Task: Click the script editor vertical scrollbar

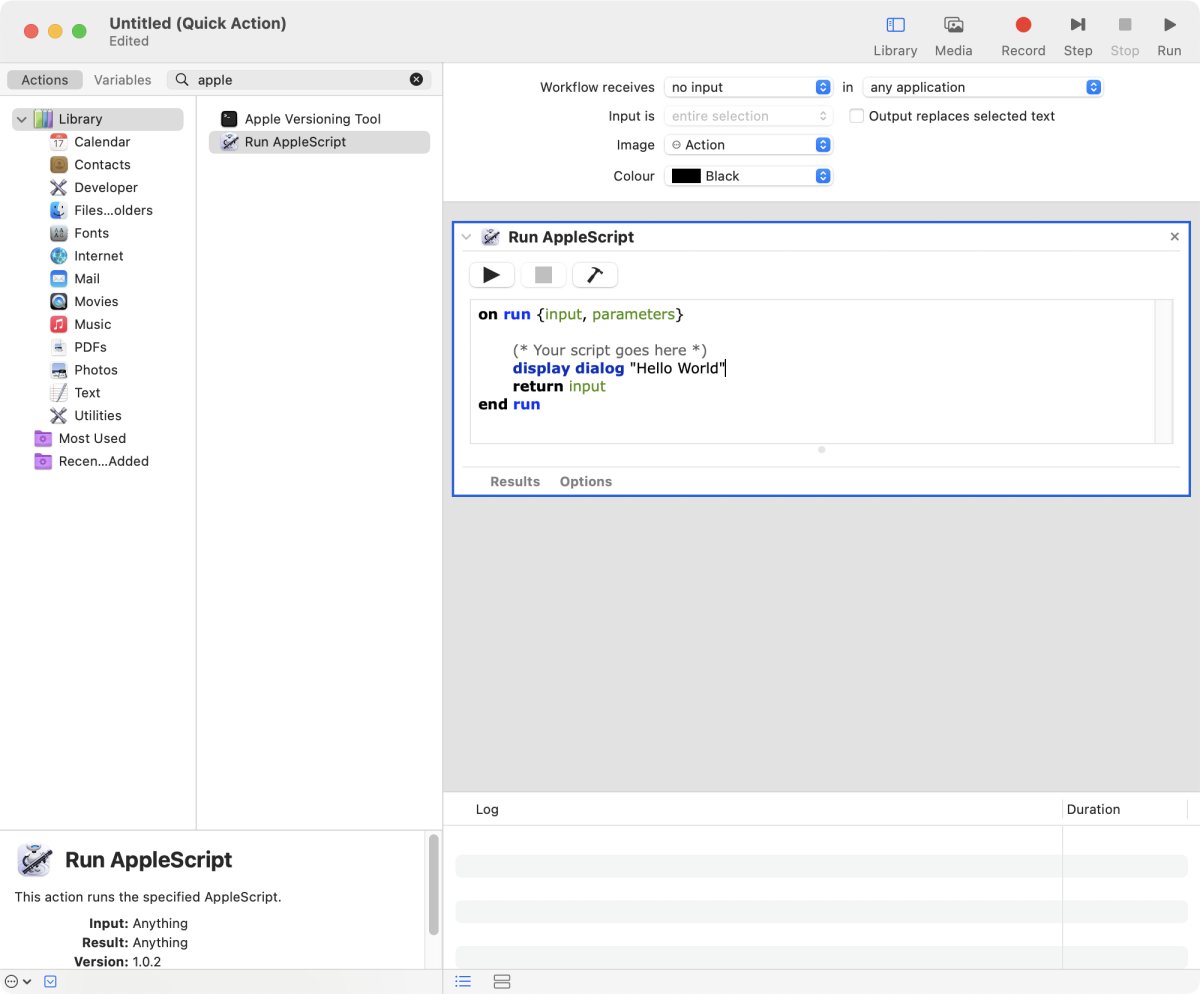Action: [x=1164, y=371]
